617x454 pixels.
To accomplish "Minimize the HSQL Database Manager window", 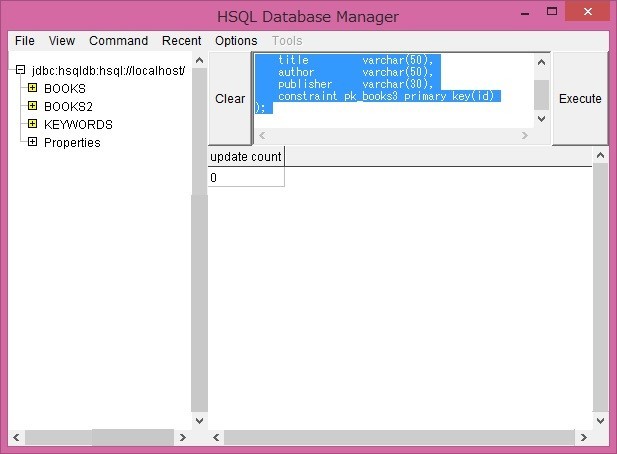I will click(x=525, y=13).
